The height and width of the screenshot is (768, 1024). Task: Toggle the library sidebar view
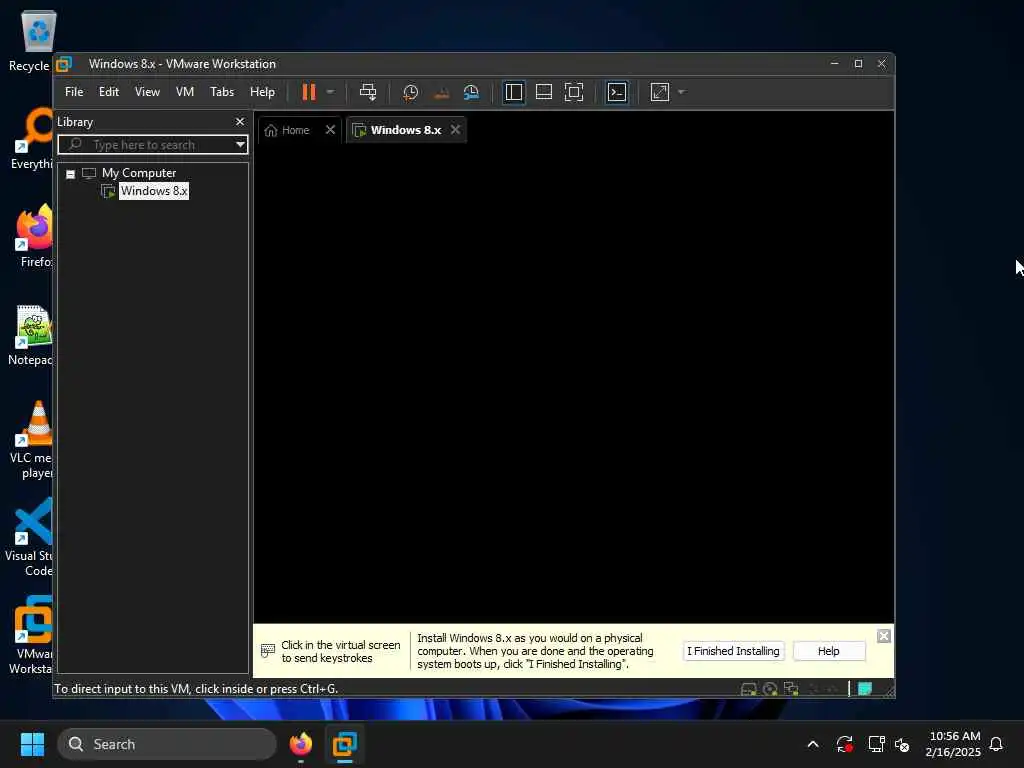point(514,92)
